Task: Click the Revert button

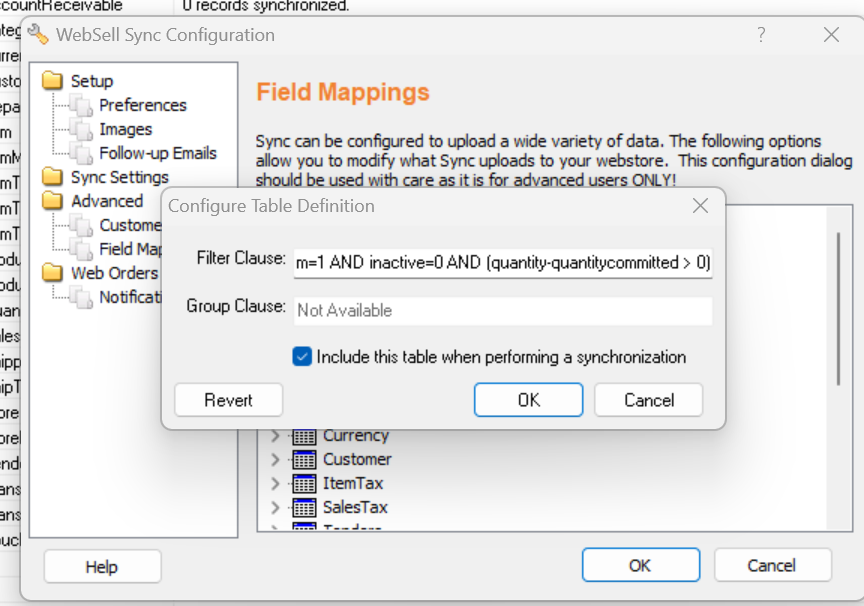Action: [229, 400]
